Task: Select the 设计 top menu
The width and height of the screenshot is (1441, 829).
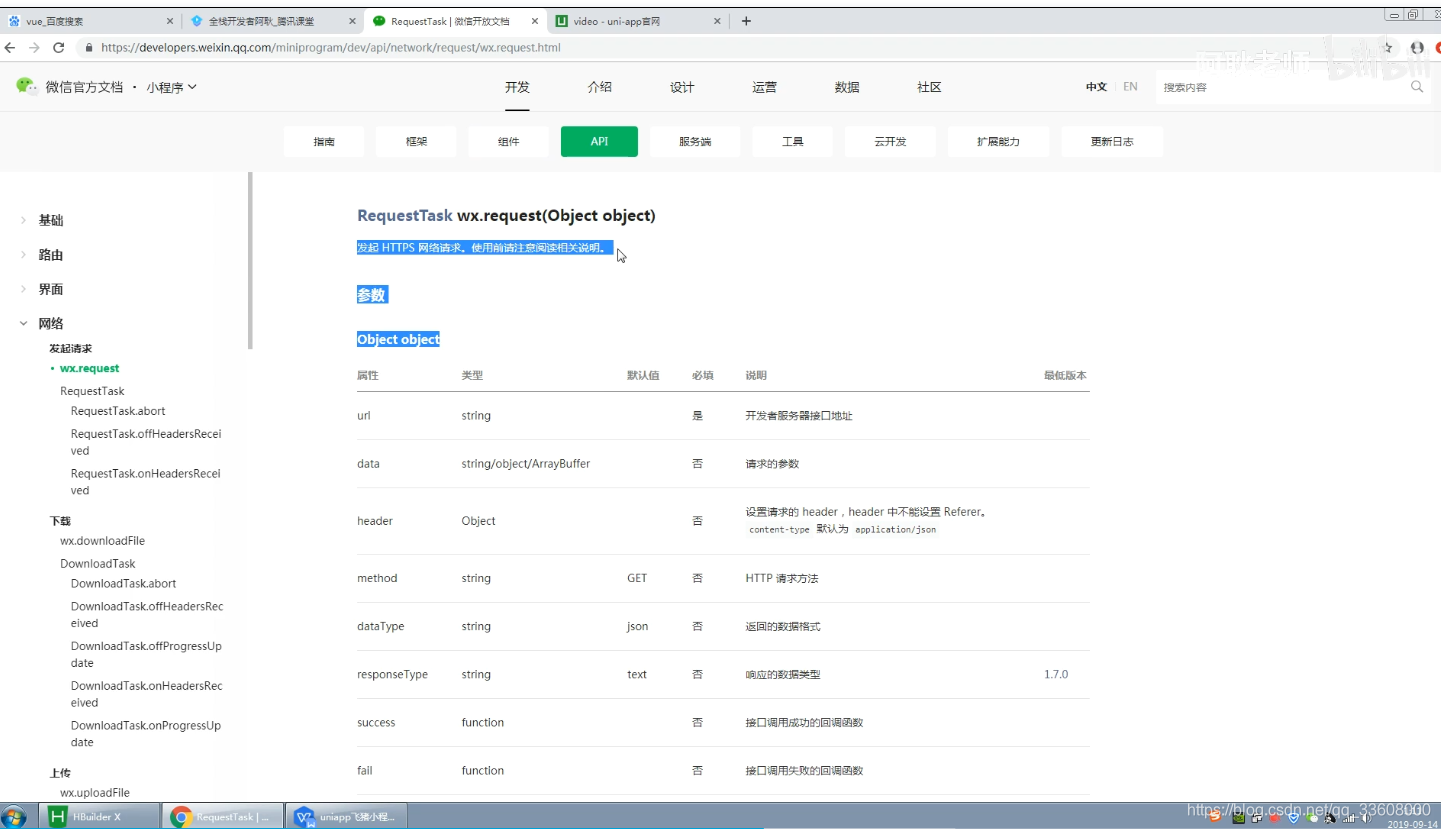Action: 682,87
